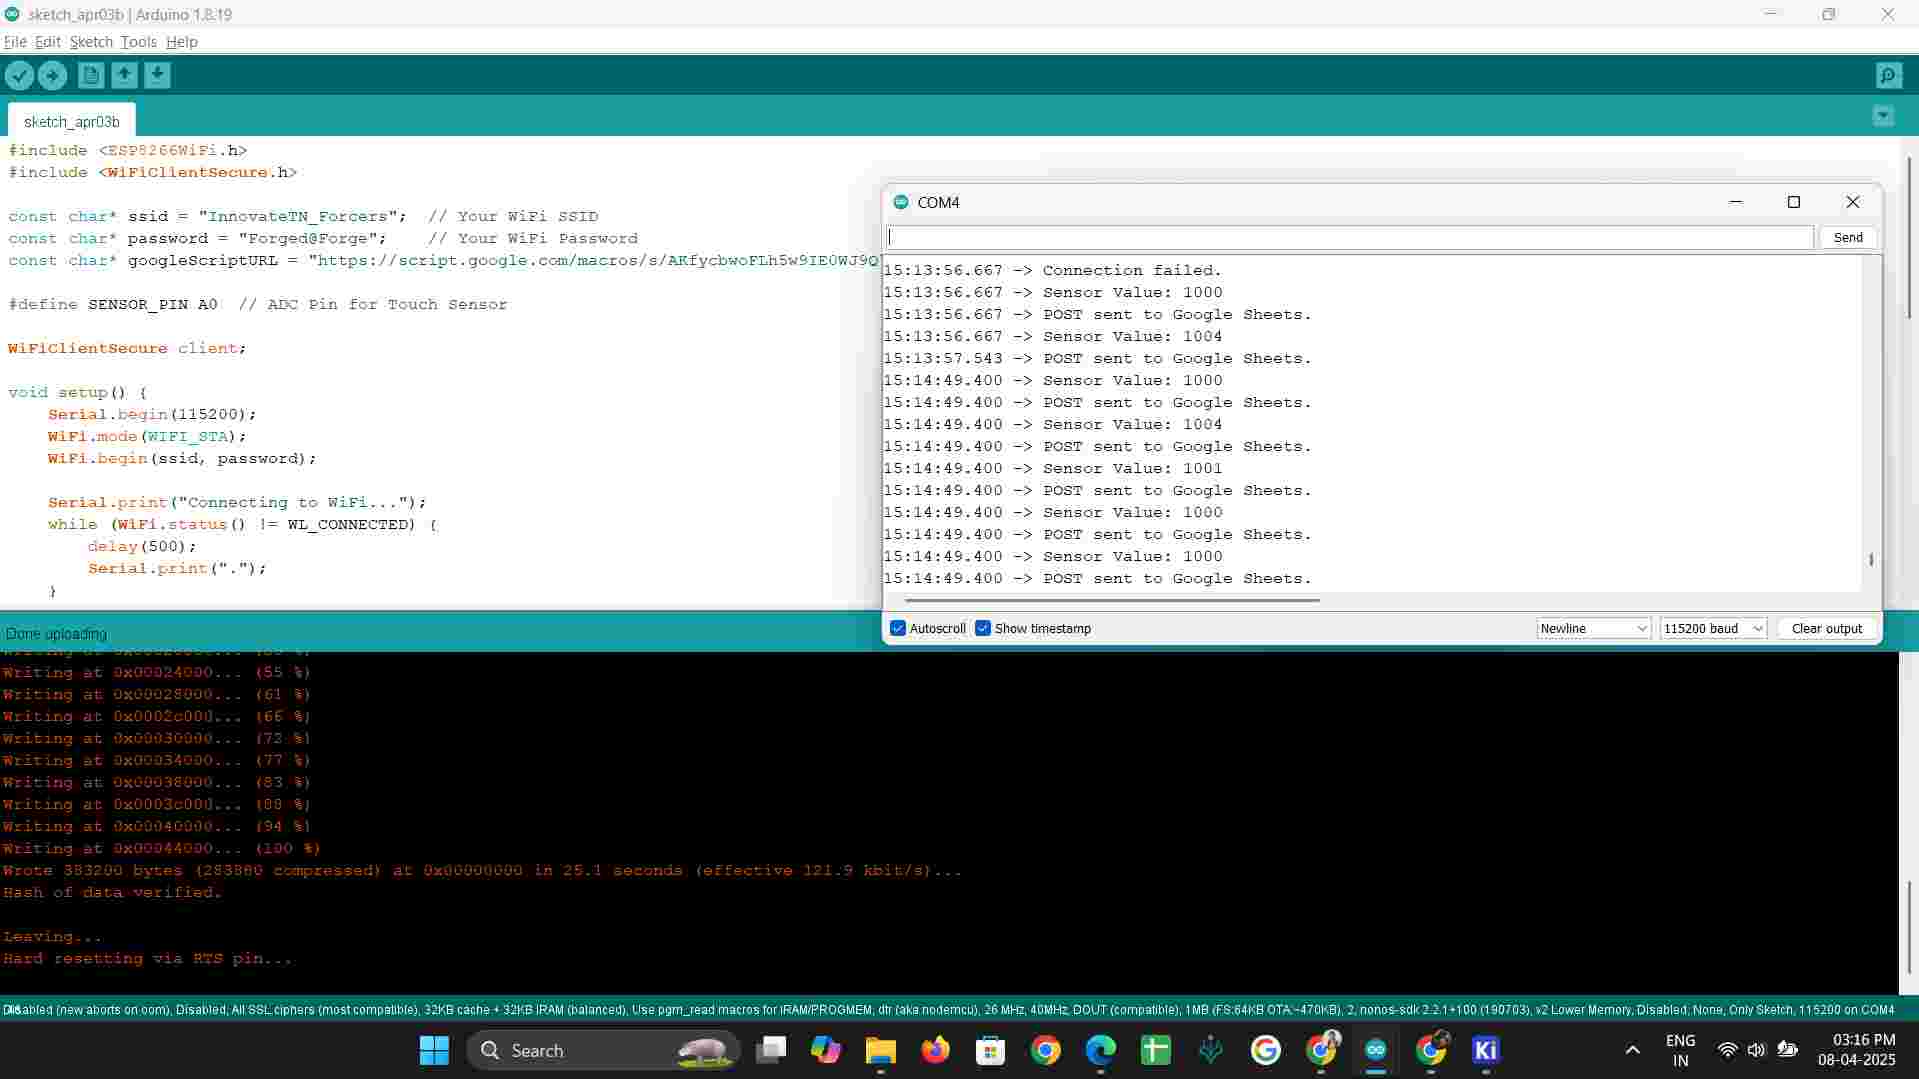Toggle the Autoscroll checkbox

(x=898, y=628)
